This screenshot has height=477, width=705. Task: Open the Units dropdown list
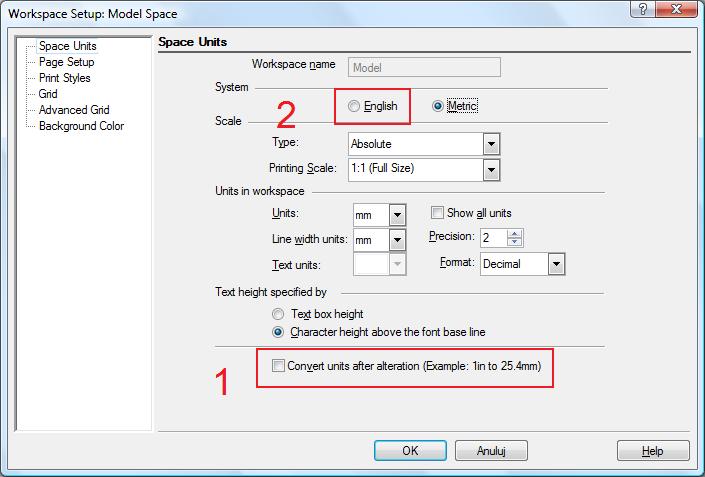[397, 215]
